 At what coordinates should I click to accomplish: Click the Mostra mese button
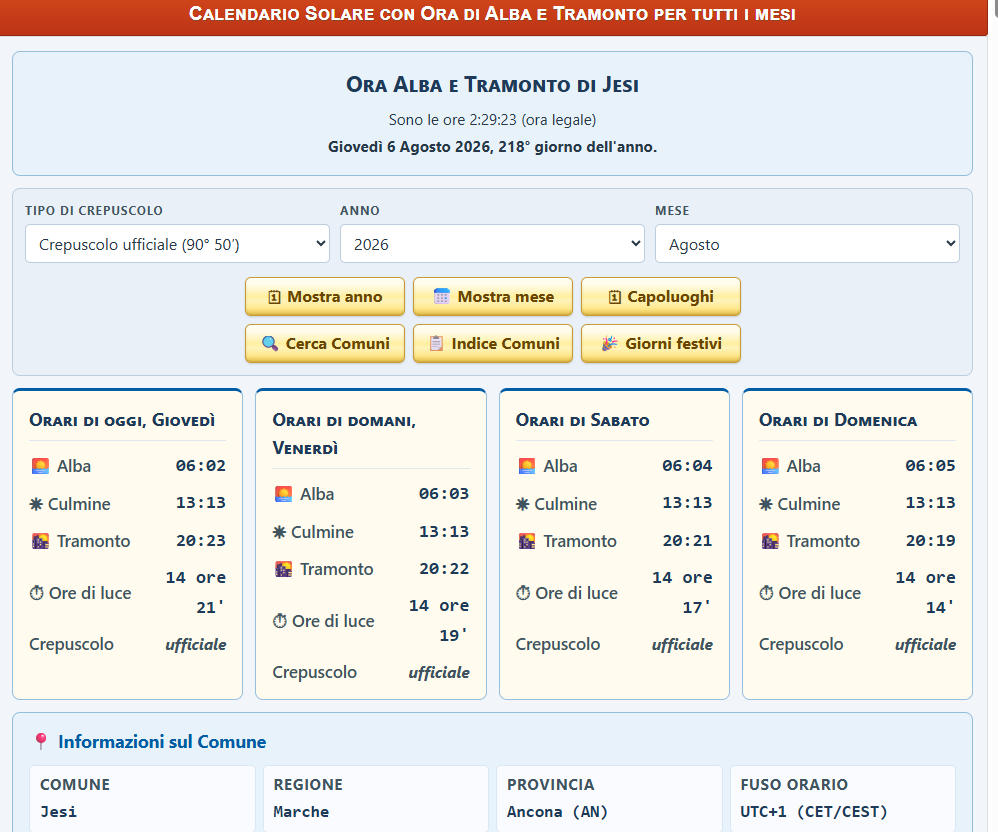click(x=493, y=297)
